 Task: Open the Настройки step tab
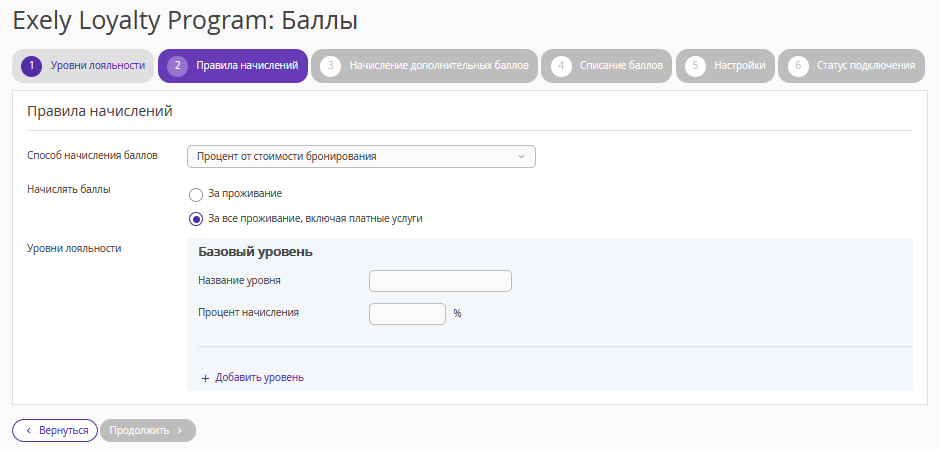pyautogui.click(x=725, y=66)
